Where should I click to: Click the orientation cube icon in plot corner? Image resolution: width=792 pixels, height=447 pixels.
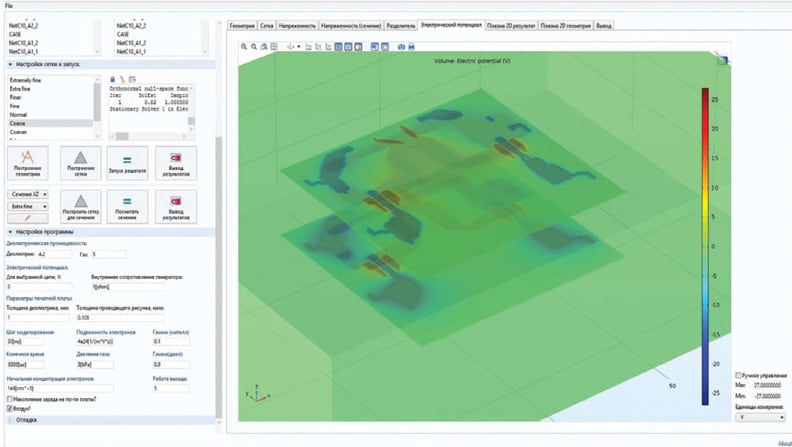[x=723, y=60]
